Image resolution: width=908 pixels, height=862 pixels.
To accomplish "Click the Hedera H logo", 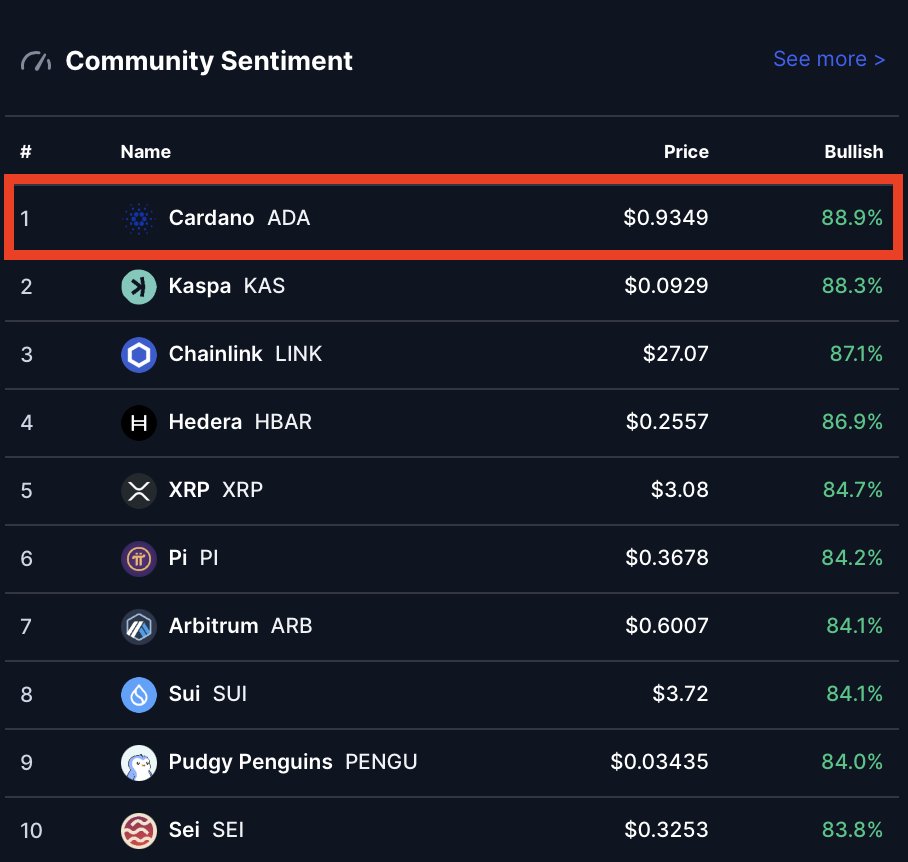I will pyautogui.click(x=139, y=423).
